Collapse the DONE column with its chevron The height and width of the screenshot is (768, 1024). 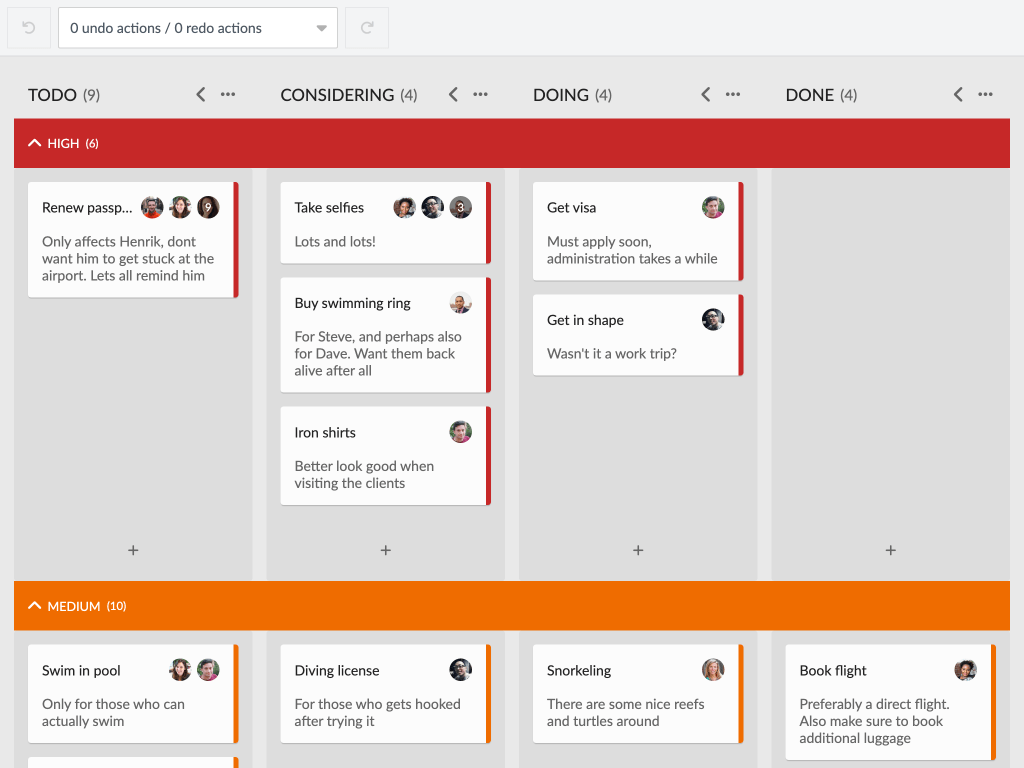(958, 95)
